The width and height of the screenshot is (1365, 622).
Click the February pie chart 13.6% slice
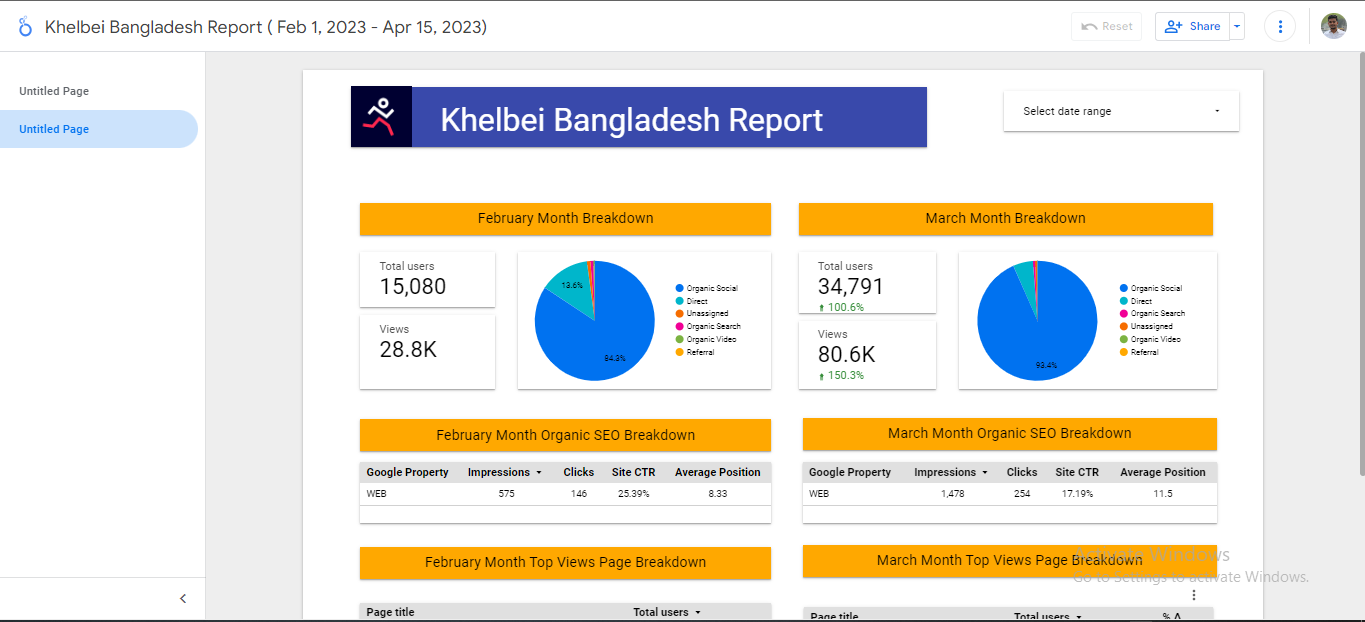[x=570, y=284]
